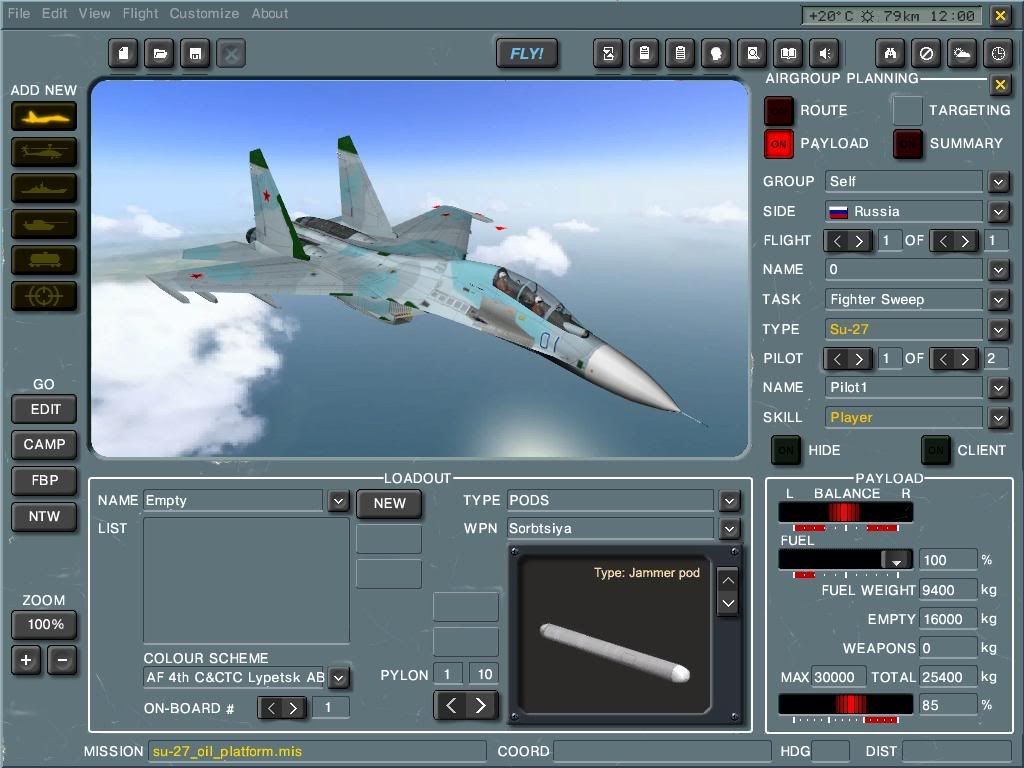Add a new ship unit

44,188
